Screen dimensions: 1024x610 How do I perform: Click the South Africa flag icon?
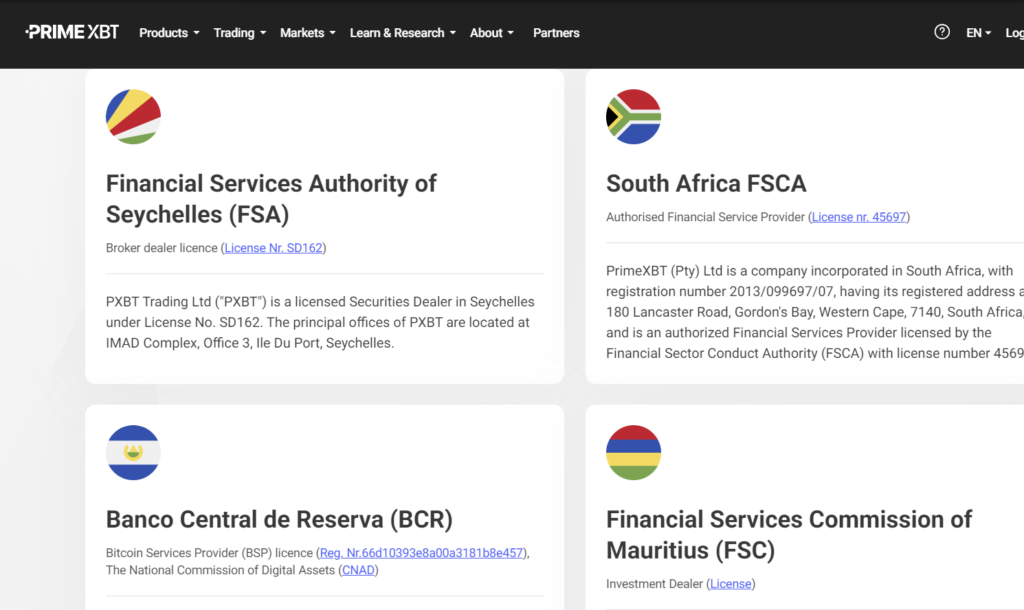(633, 116)
